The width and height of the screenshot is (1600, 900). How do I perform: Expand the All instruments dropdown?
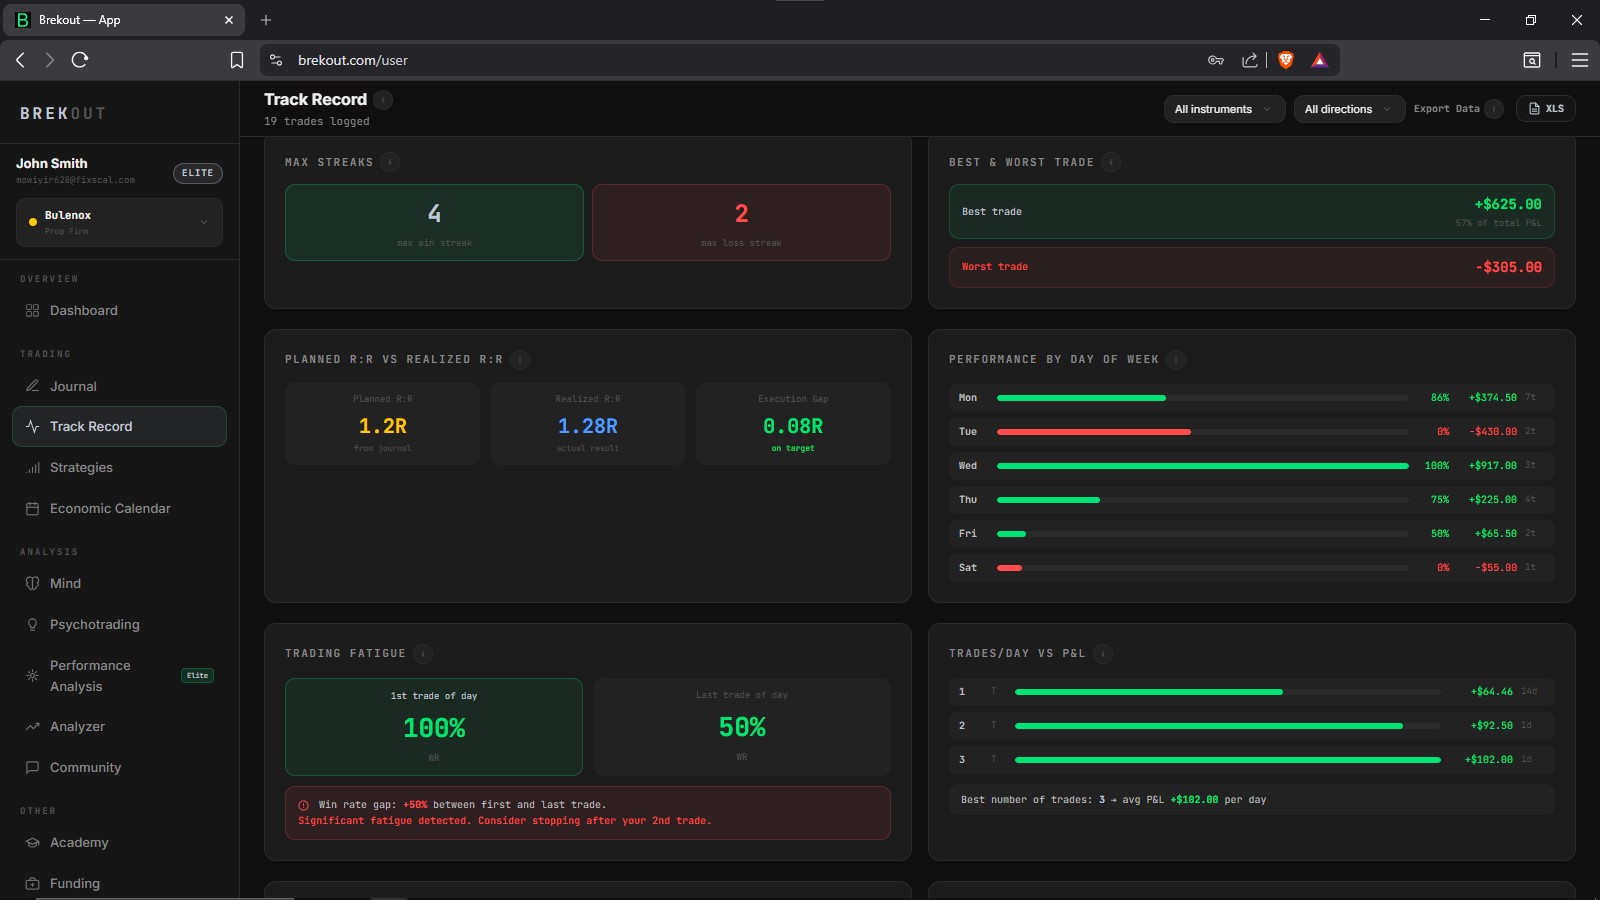coord(1224,109)
